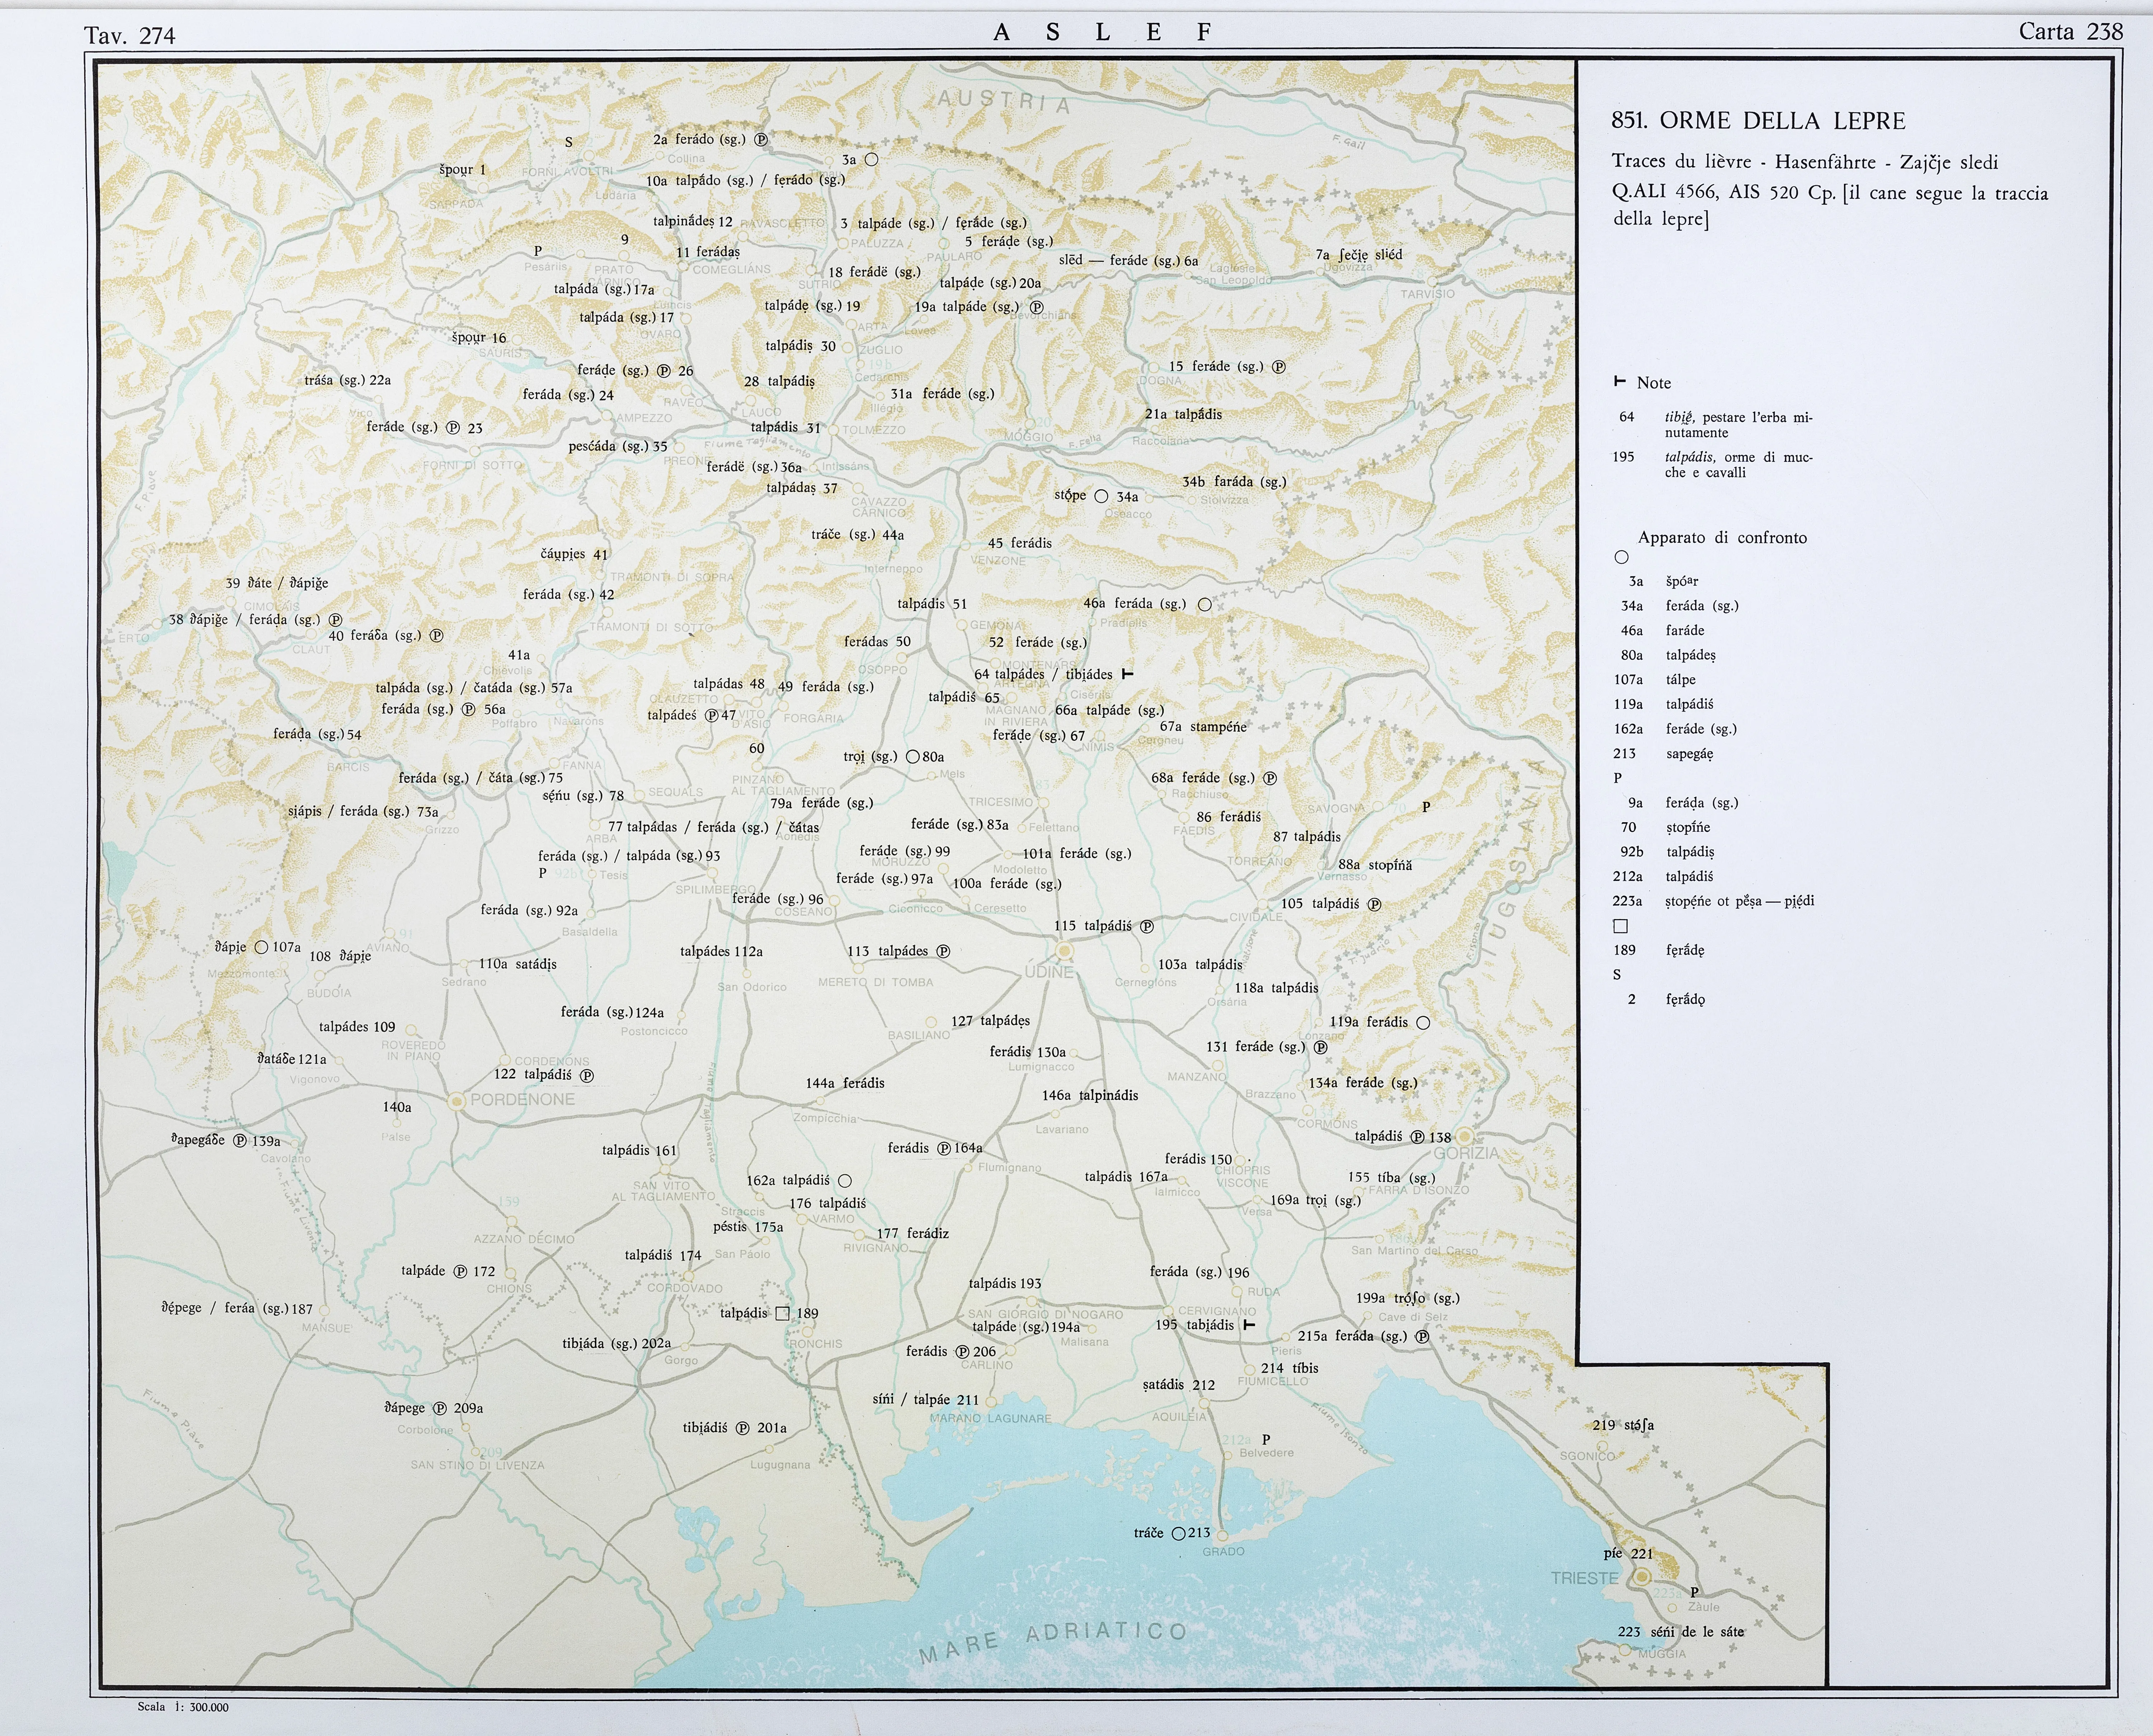Click the Scala 1: 300.000 label
The width and height of the screenshot is (2153, 1736).
pos(183,1707)
